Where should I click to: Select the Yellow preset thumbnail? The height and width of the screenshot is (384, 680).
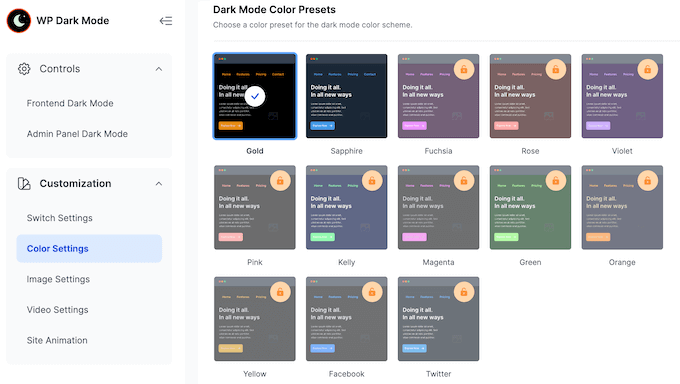coord(255,319)
